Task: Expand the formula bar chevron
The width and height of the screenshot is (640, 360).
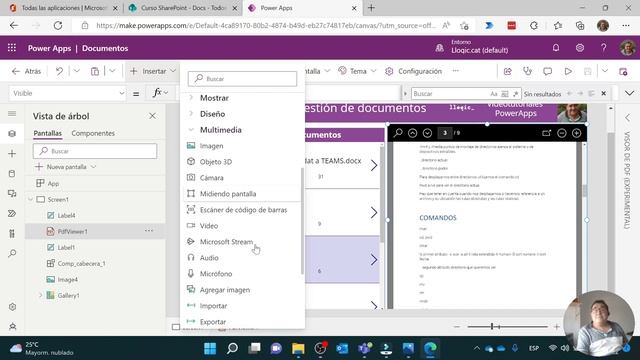Action: tap(629, 93)
